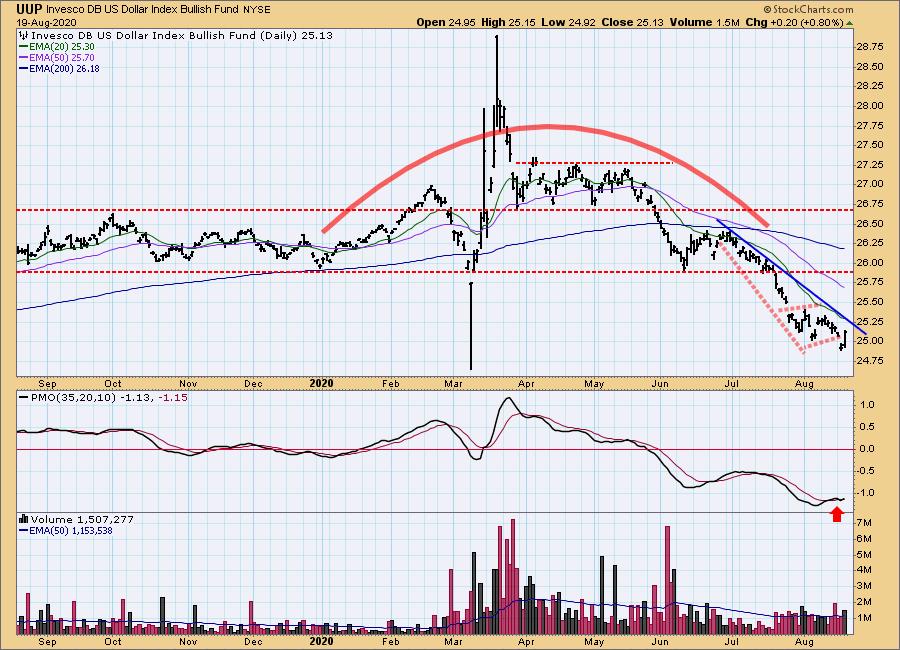900x650 pixels.
Task: Click the Chg +0.20 (+0.80%) value
Action: [794, 22]
